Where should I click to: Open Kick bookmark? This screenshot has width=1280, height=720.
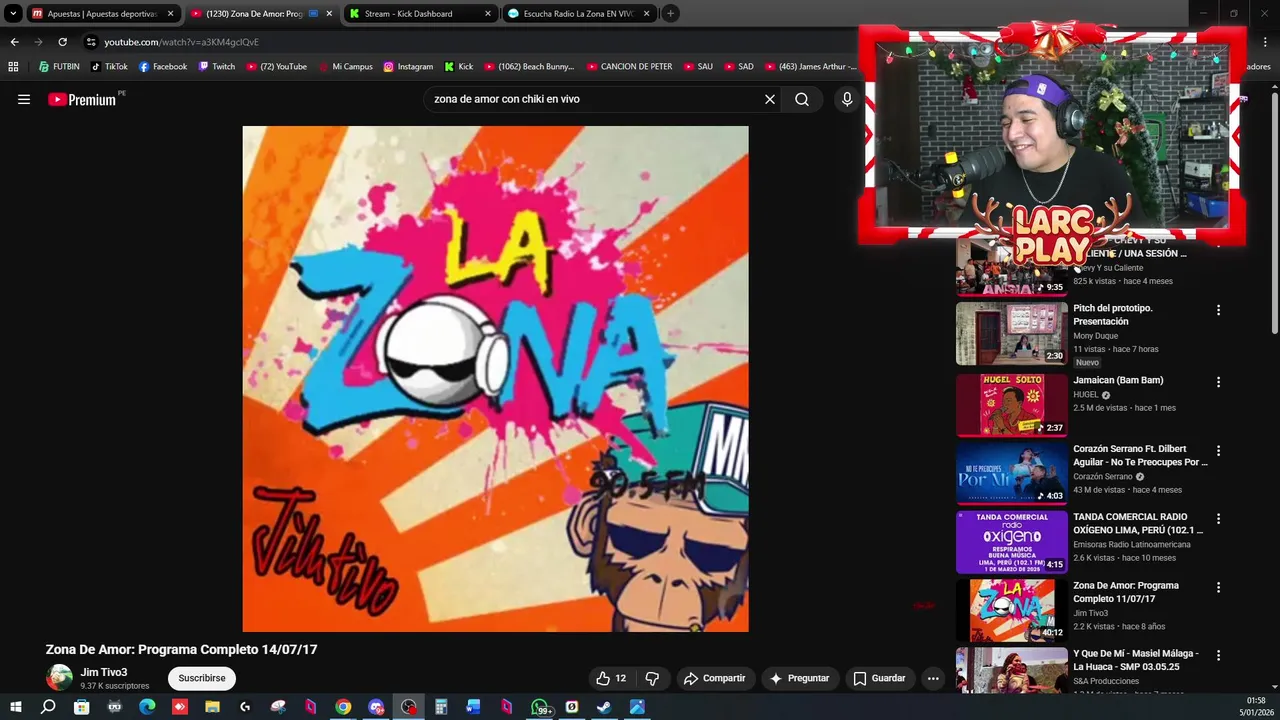click(x=459, y=67)
